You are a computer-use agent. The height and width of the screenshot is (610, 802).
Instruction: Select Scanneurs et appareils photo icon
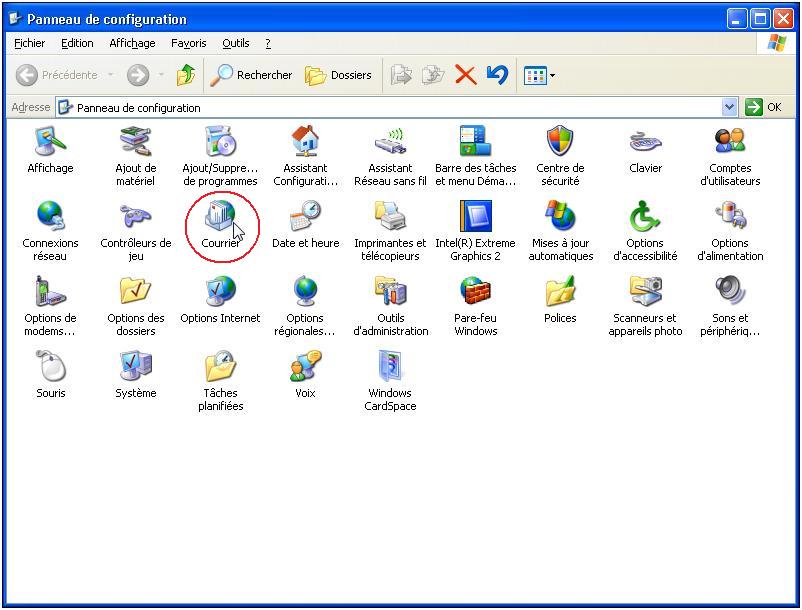coord(645,290)
